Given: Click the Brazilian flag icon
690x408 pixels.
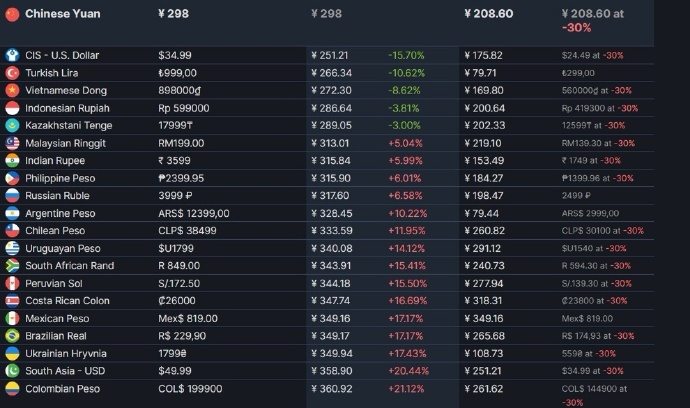Looking at the screenshot, I should (12, 335).
